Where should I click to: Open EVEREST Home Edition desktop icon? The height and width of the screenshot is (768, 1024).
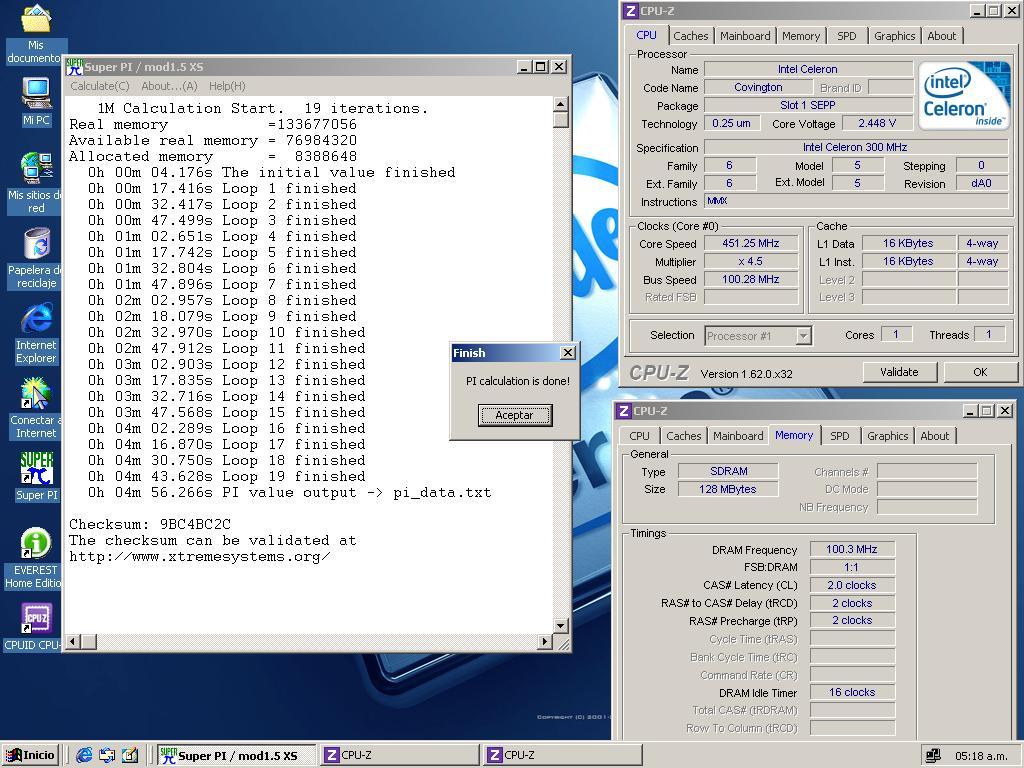pyautogui.click(x=35, y=558)
